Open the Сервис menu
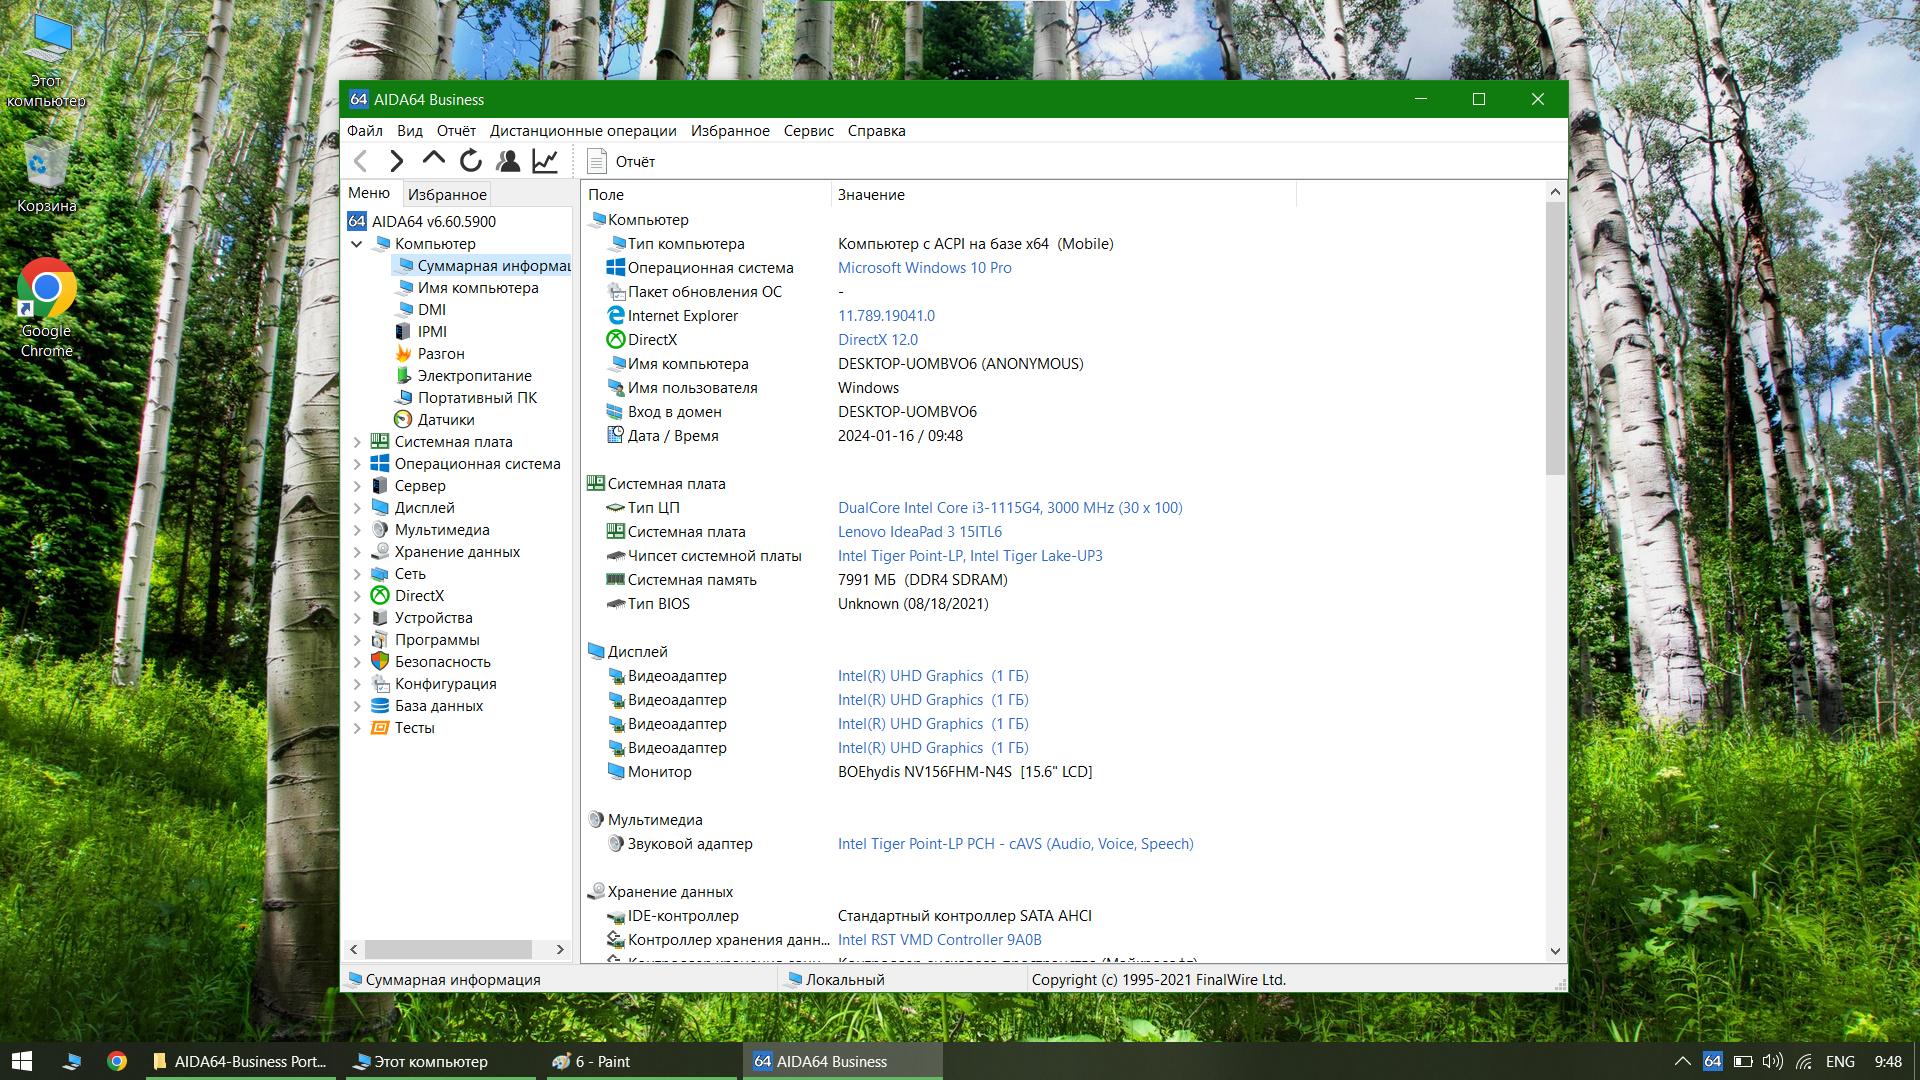The height and width of the screenshot is (1080, 1920). pos(808,131)
